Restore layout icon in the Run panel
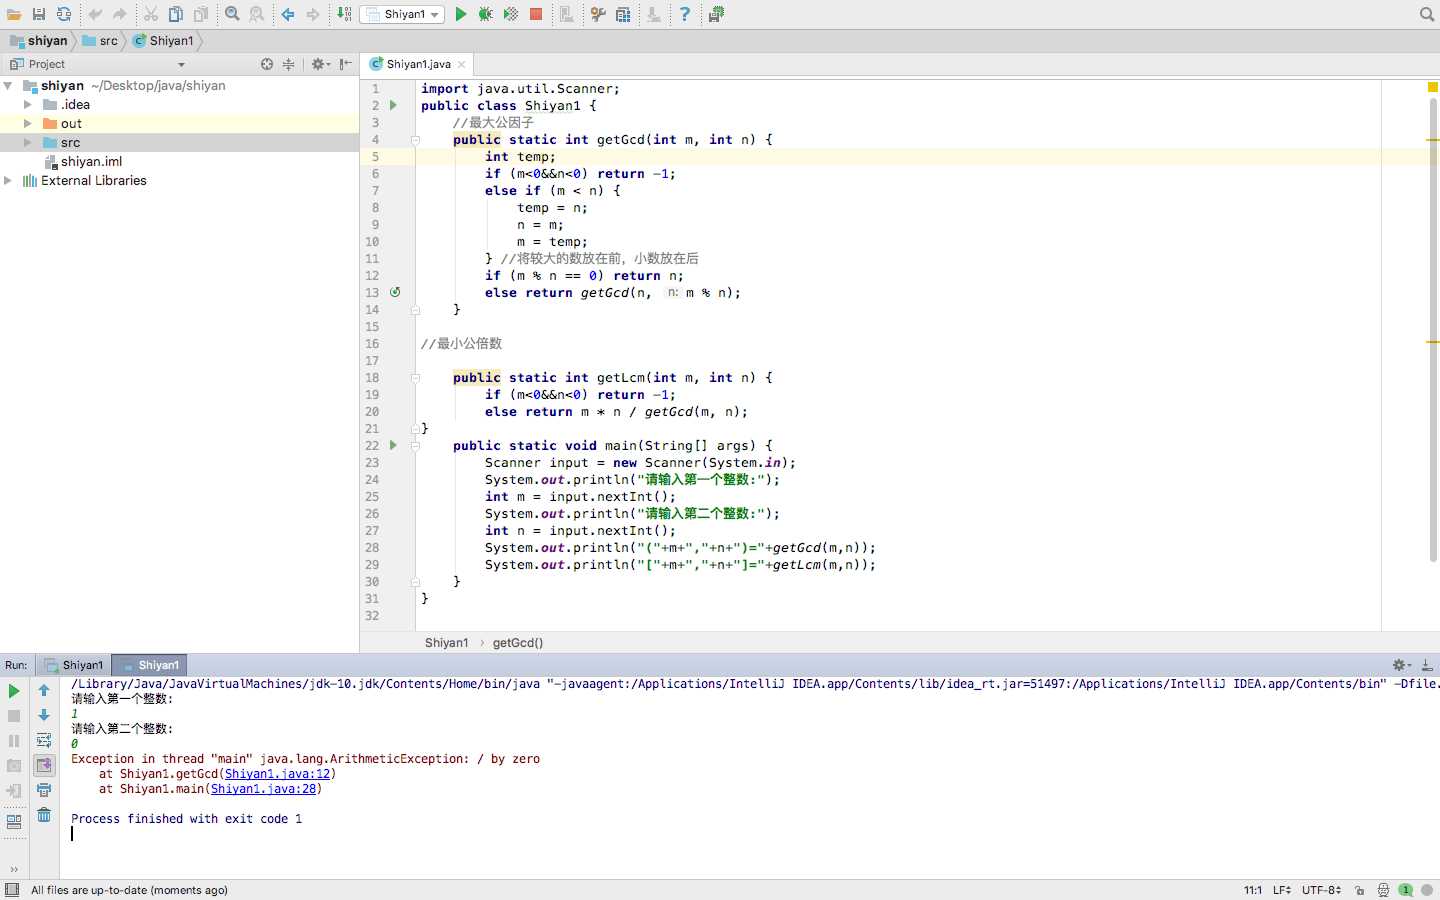The image size is (1440, 900). click(14, 822)
